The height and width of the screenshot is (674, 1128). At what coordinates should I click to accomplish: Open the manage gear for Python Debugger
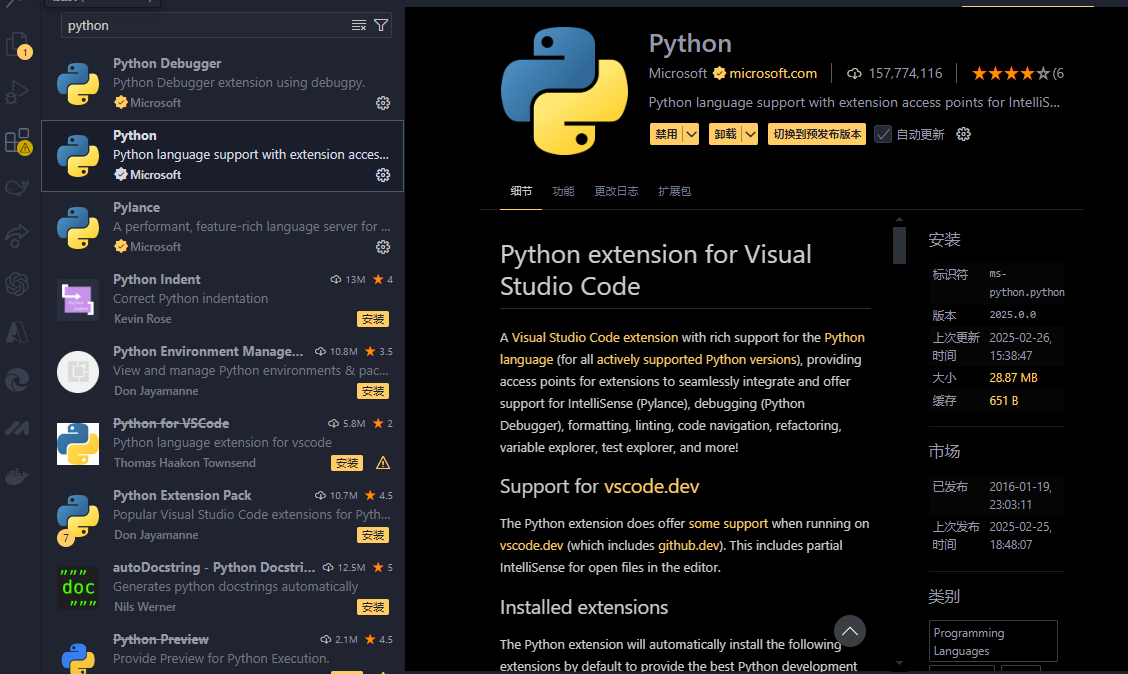383,103
